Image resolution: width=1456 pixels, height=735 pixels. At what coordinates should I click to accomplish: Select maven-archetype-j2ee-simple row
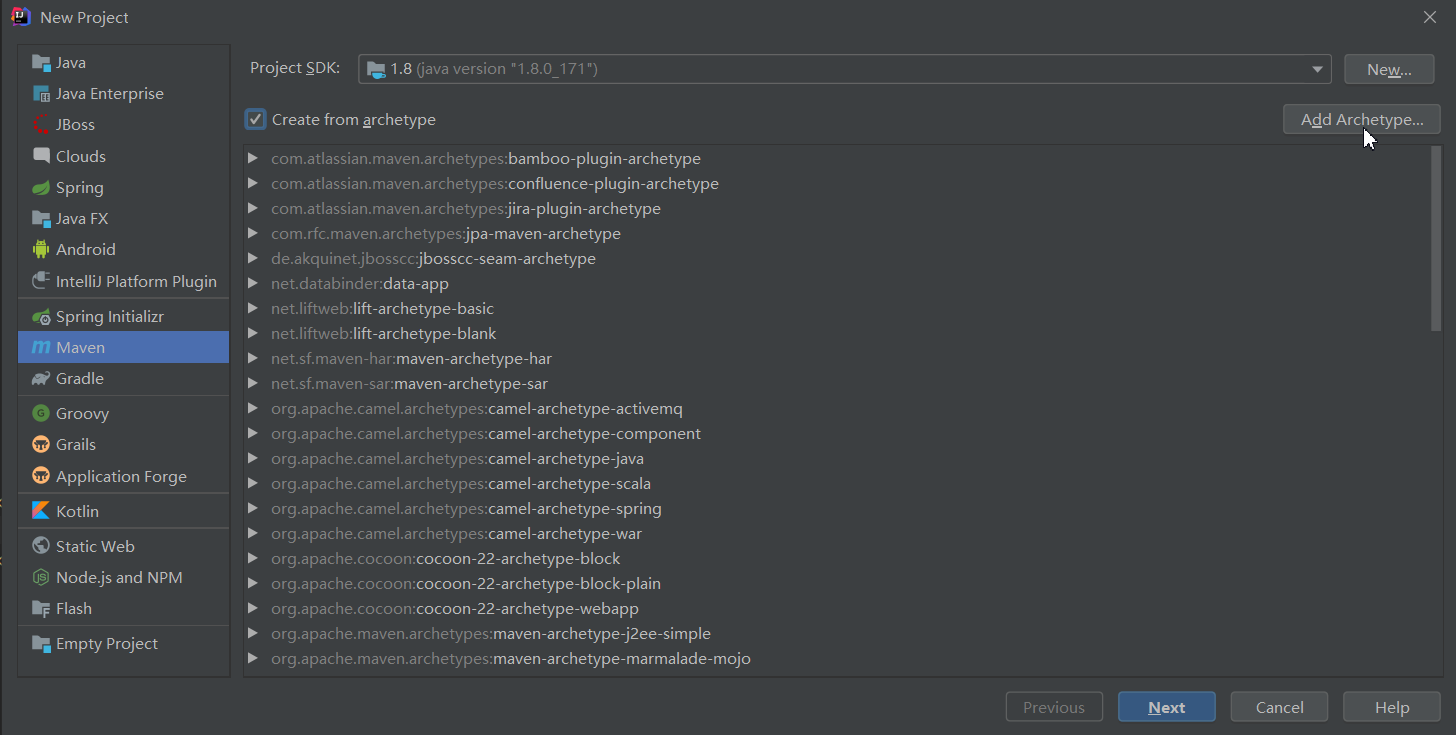837,633
